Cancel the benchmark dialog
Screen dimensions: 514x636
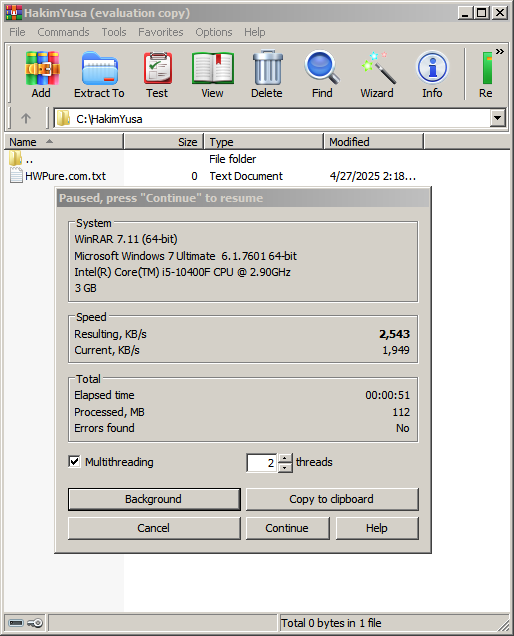click(x=154, y=528)
